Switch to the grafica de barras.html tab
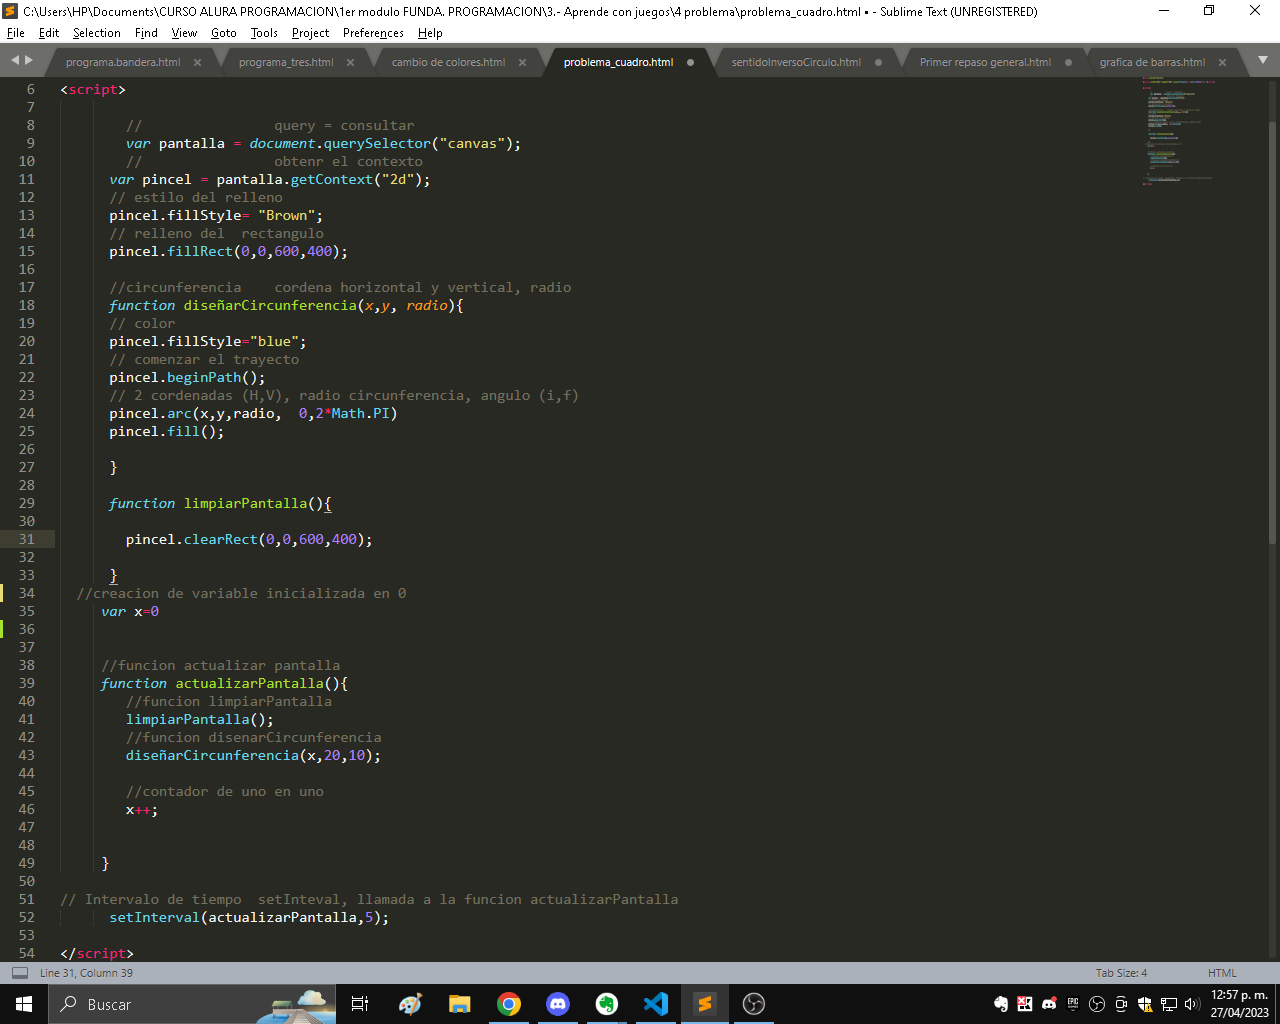Screen dimensions: 1280x1024 point(1152,62)
